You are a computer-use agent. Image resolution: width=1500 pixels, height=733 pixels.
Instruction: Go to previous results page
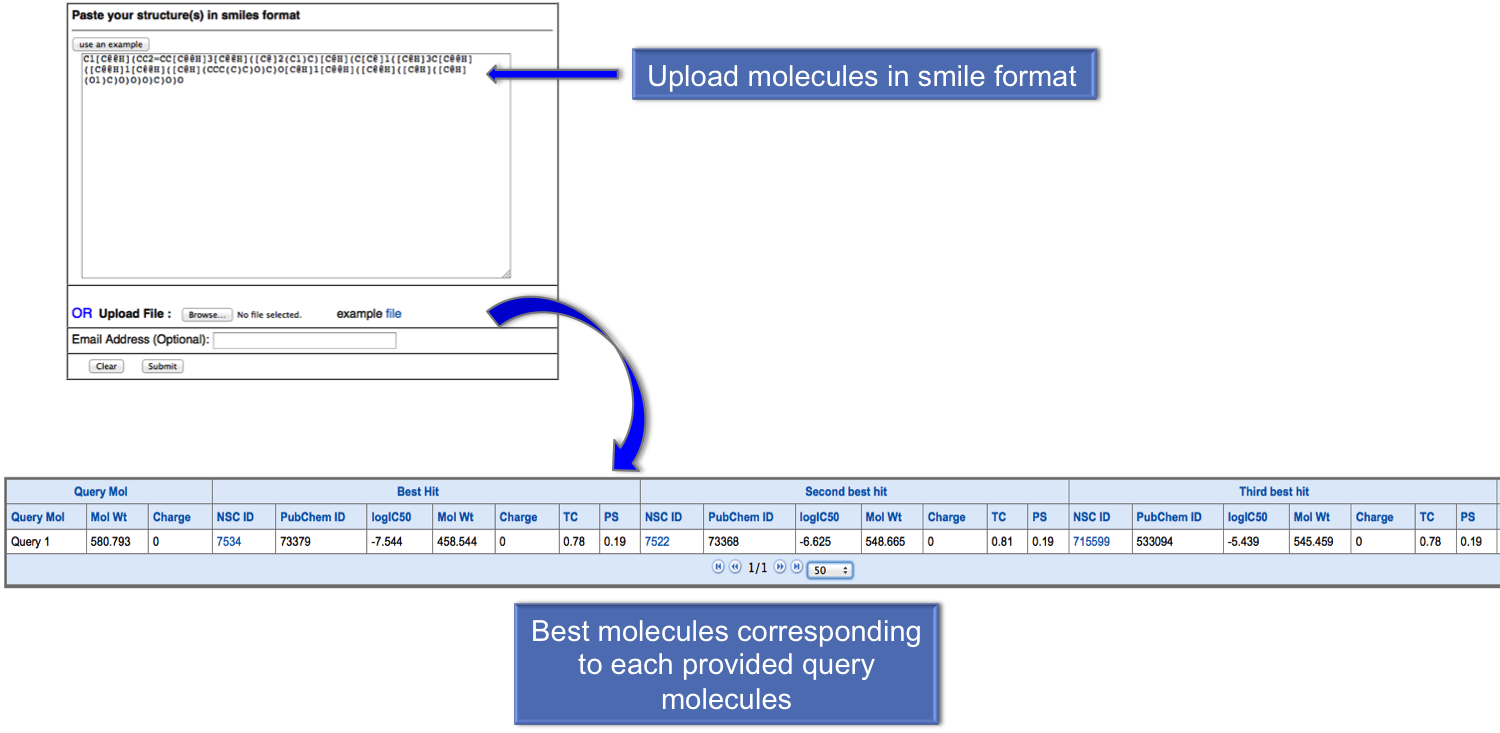click(x=735, y=567)
